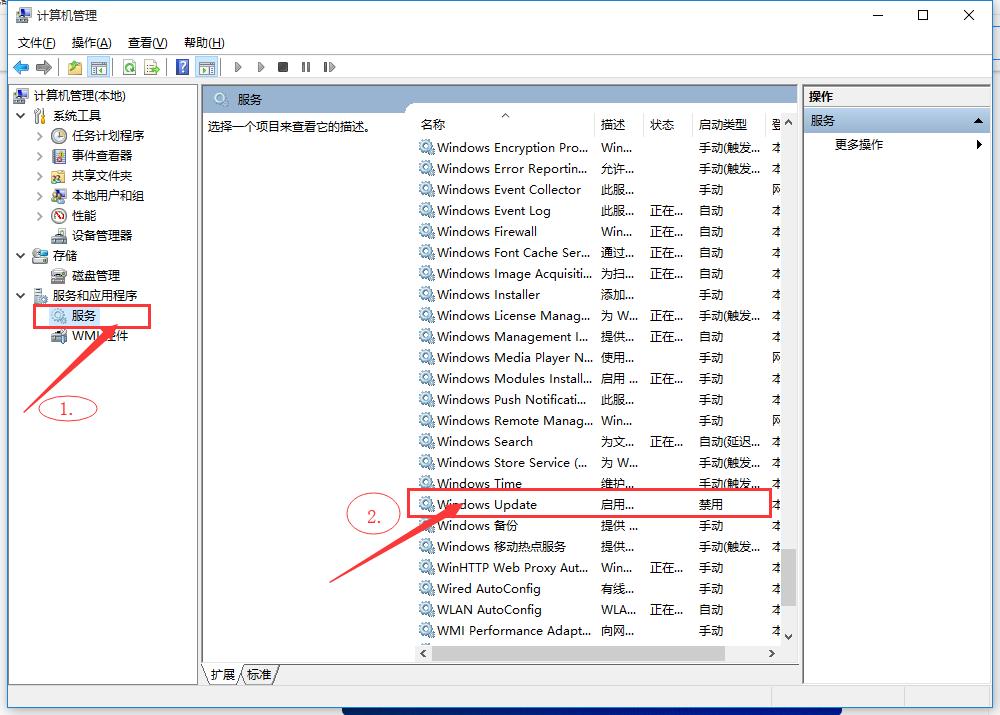Click the Refresh icon on the toolbar
Screen dimensions: 1000x715
(129, 67)
